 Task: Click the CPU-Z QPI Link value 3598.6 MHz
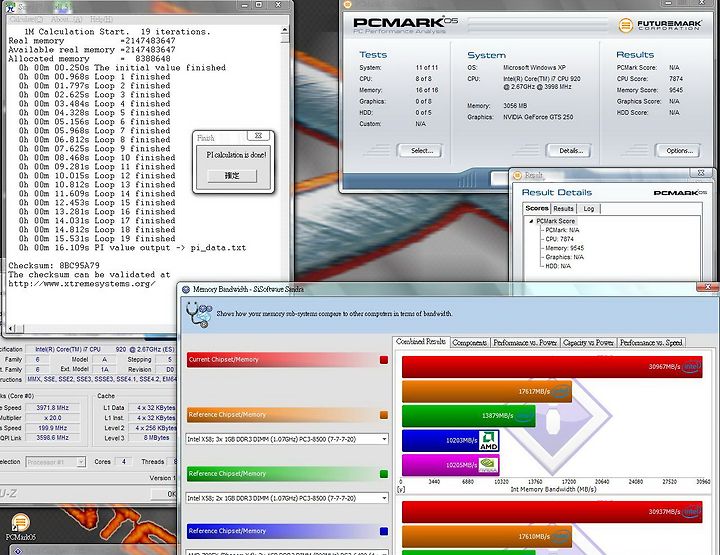pos(52,438)
